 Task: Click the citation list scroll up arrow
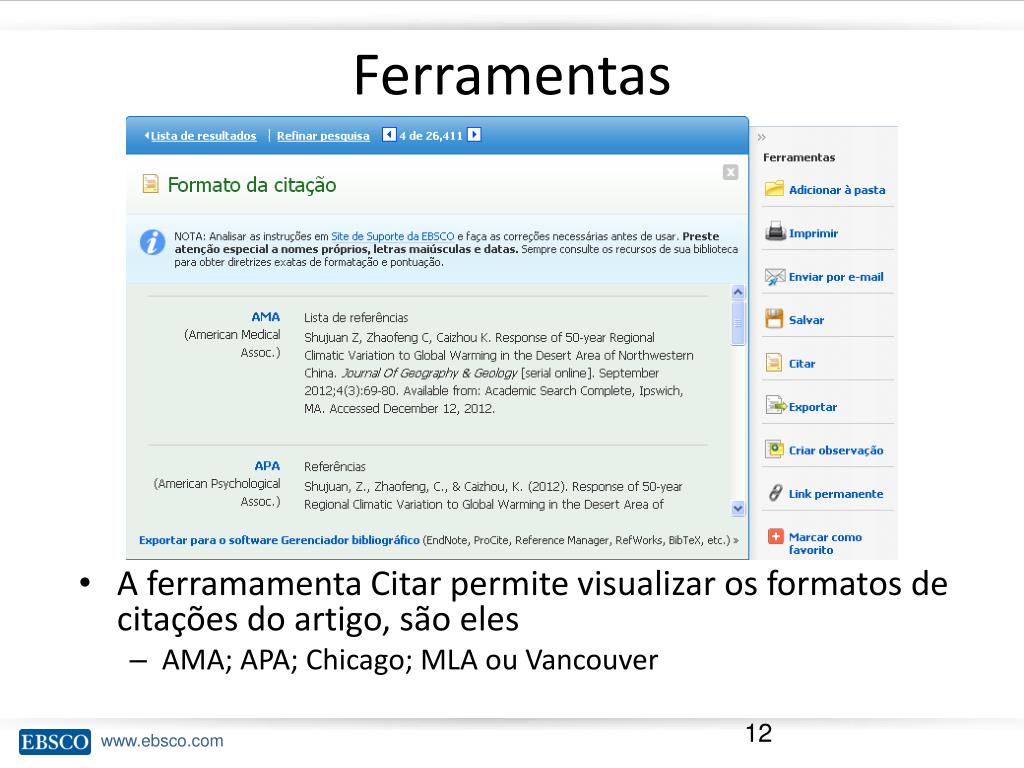(738, 292)
